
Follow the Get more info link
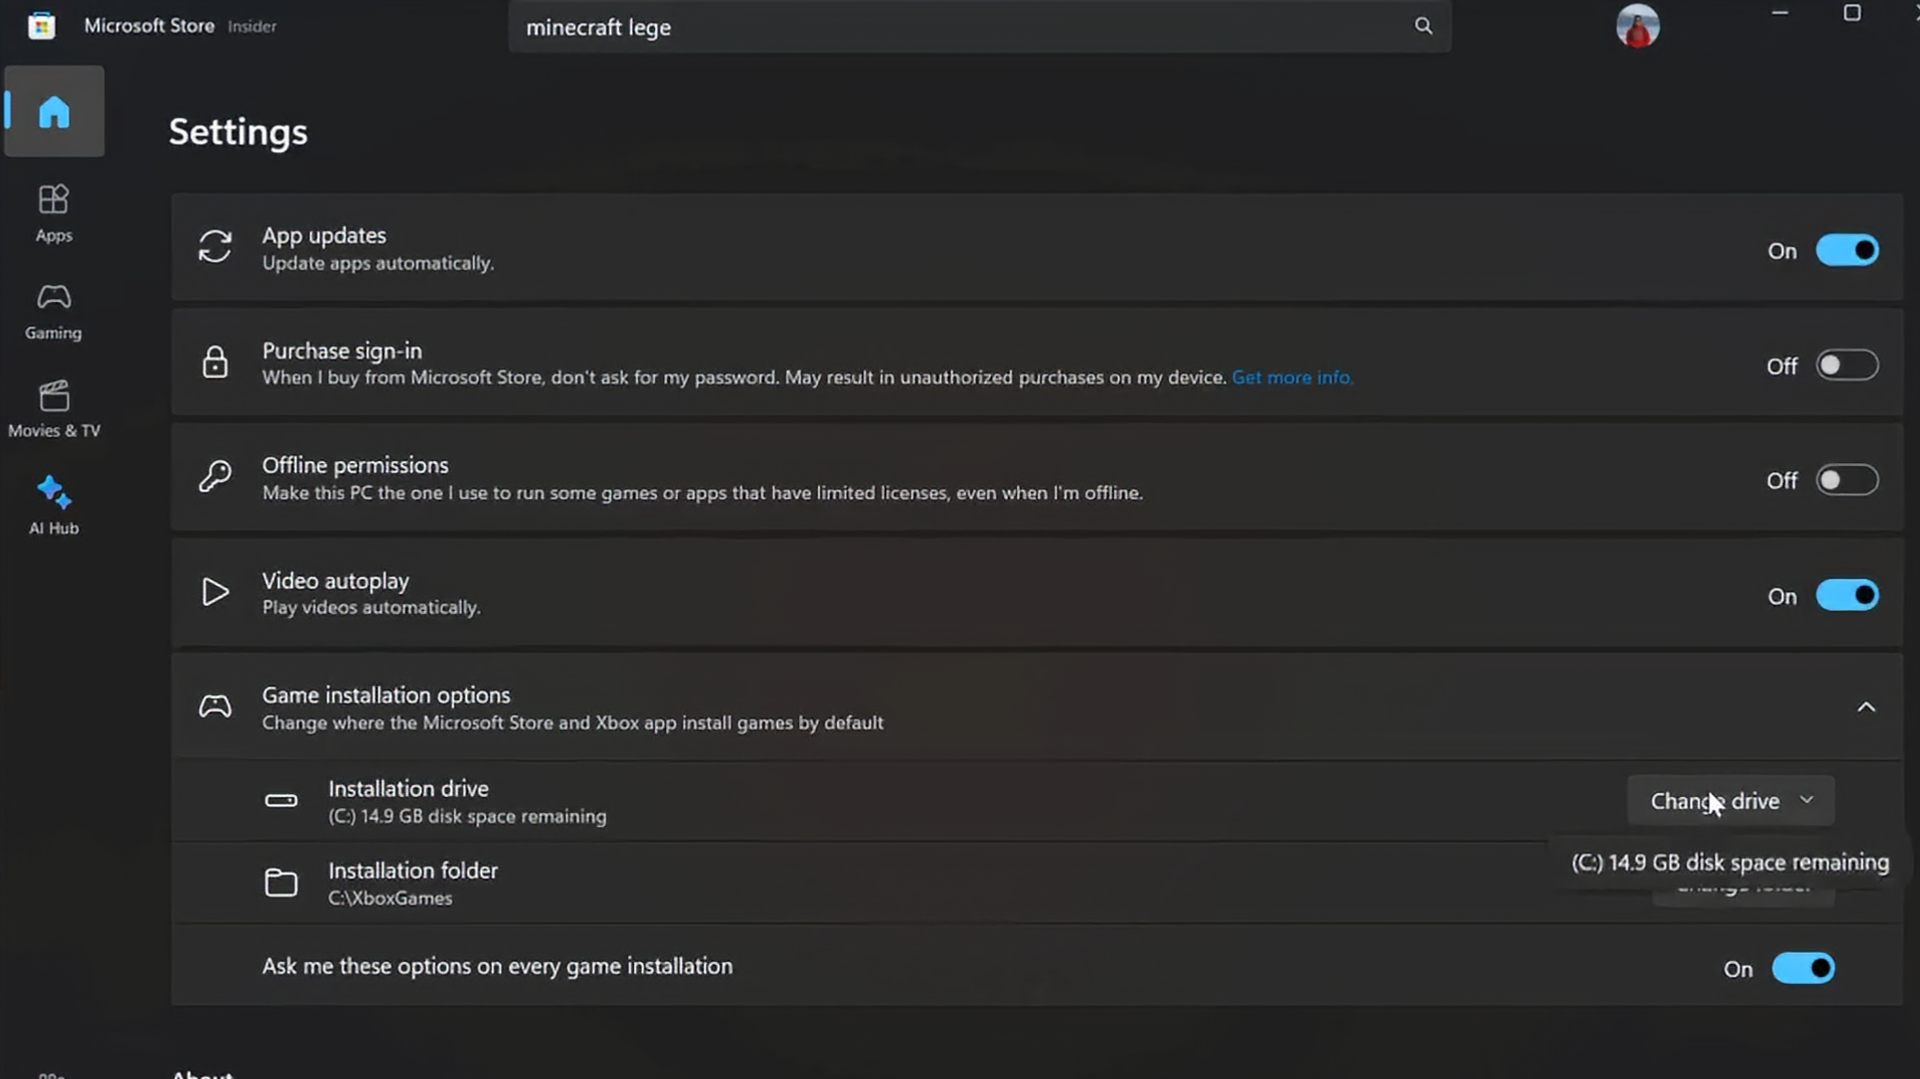click(1292, 377)
